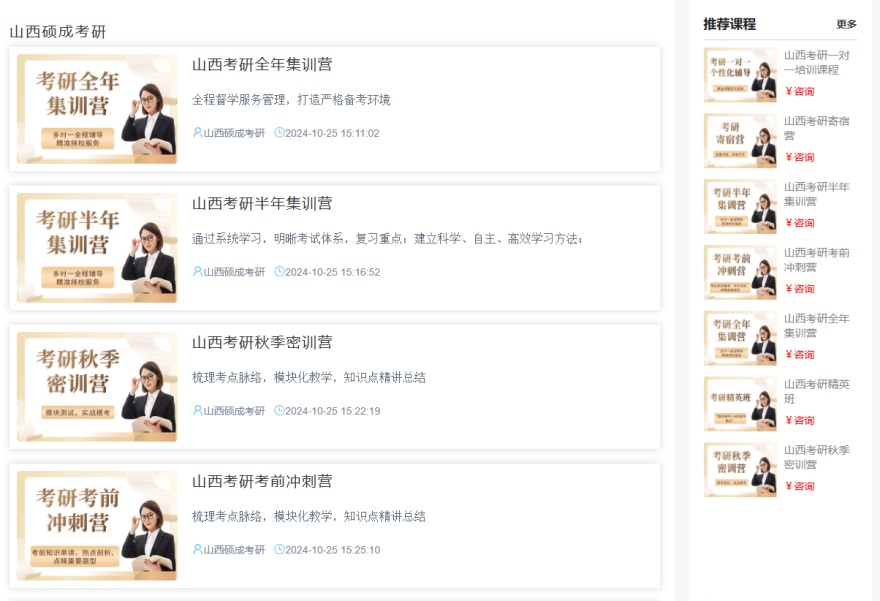The image size is (880, 601).
Task: Open main list title 山西考研全年集训营
Action: tap(262, 65)
